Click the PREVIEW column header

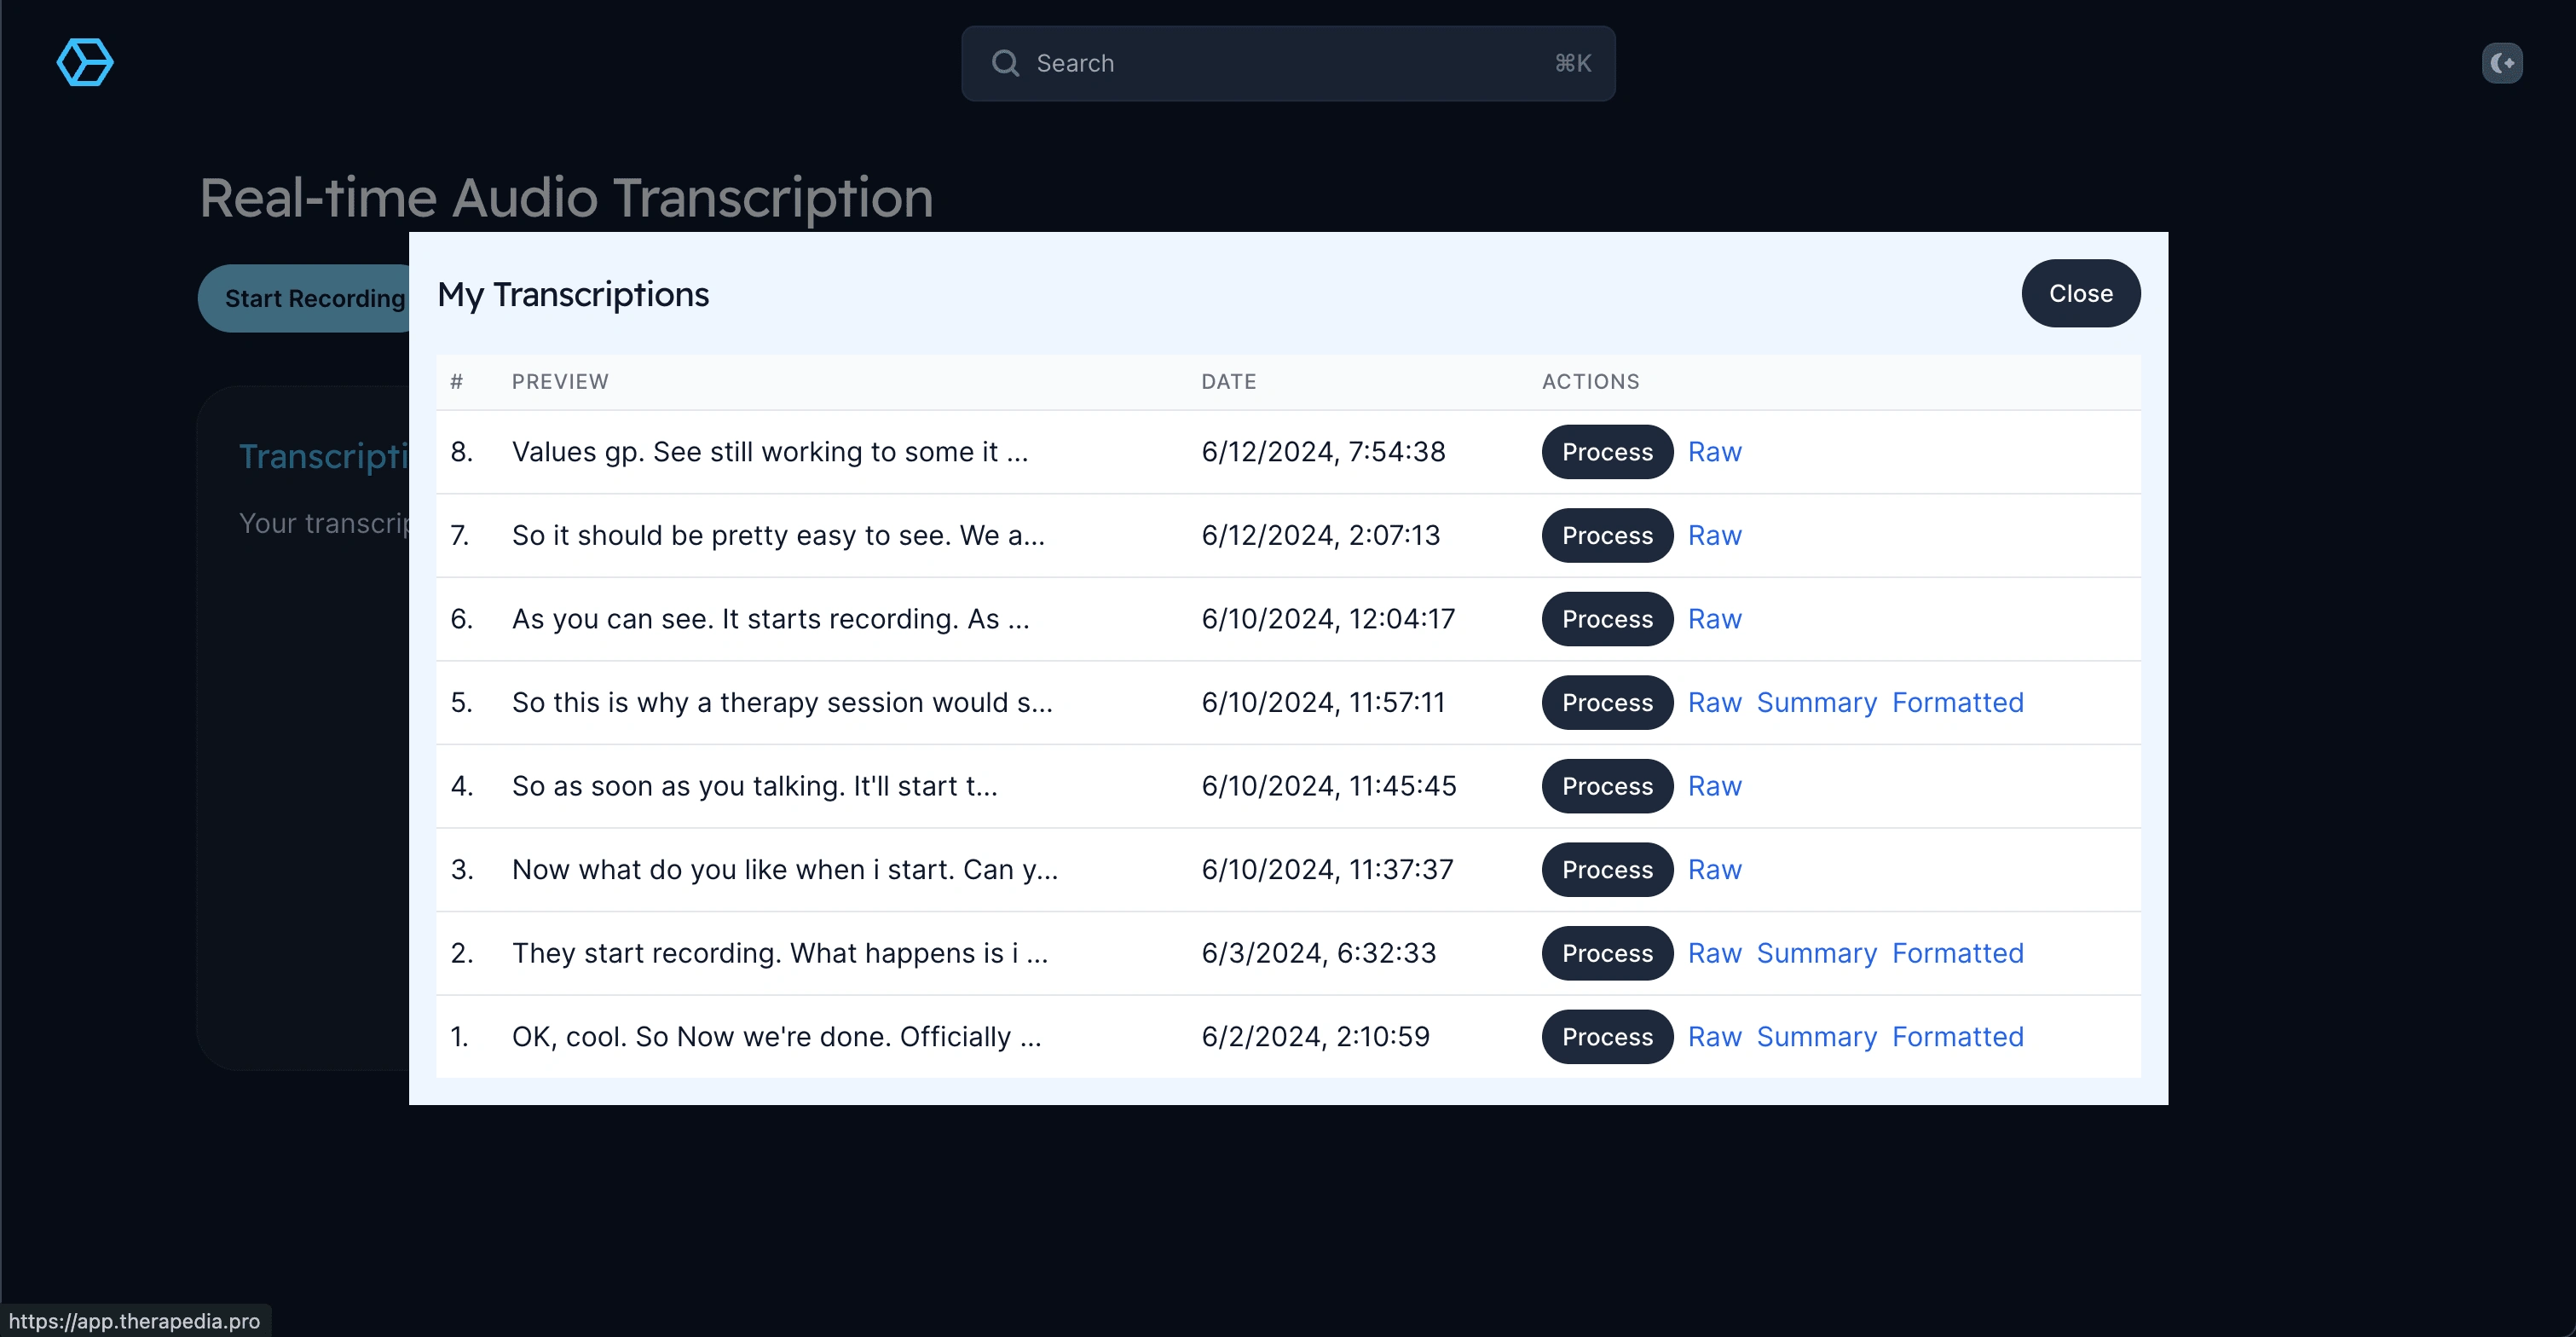(560, 381)
